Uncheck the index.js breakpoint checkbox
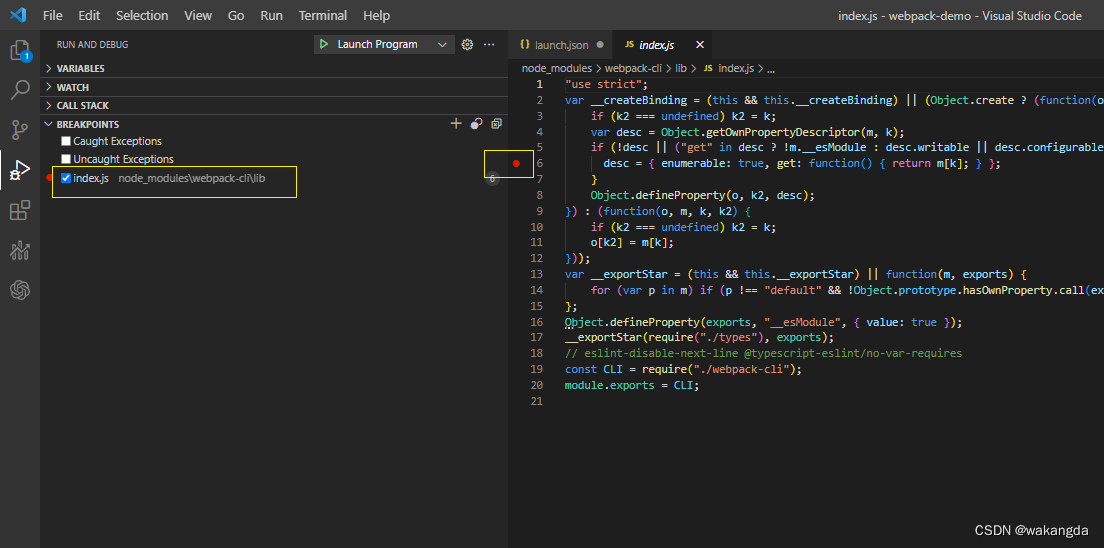This screenshot has width=1104, height=548. 66,178
